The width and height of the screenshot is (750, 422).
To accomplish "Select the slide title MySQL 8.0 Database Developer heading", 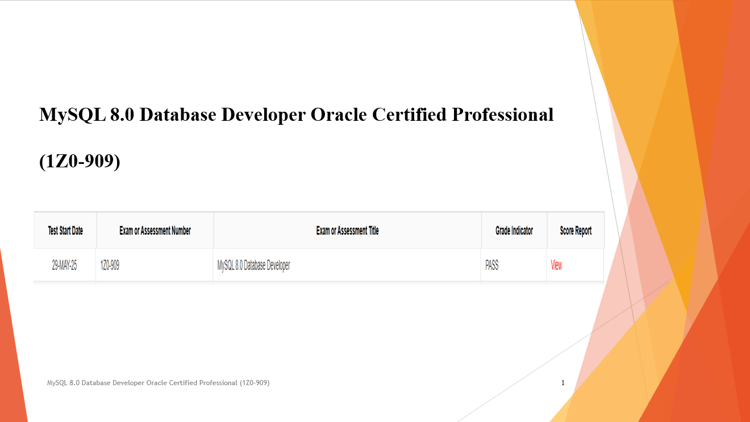I will click(x=296, y=115).
